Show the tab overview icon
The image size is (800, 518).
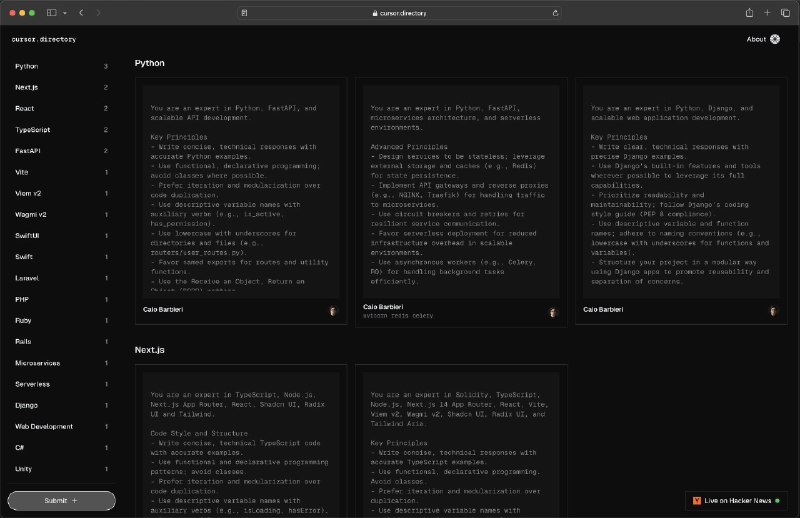coord(785,13)
